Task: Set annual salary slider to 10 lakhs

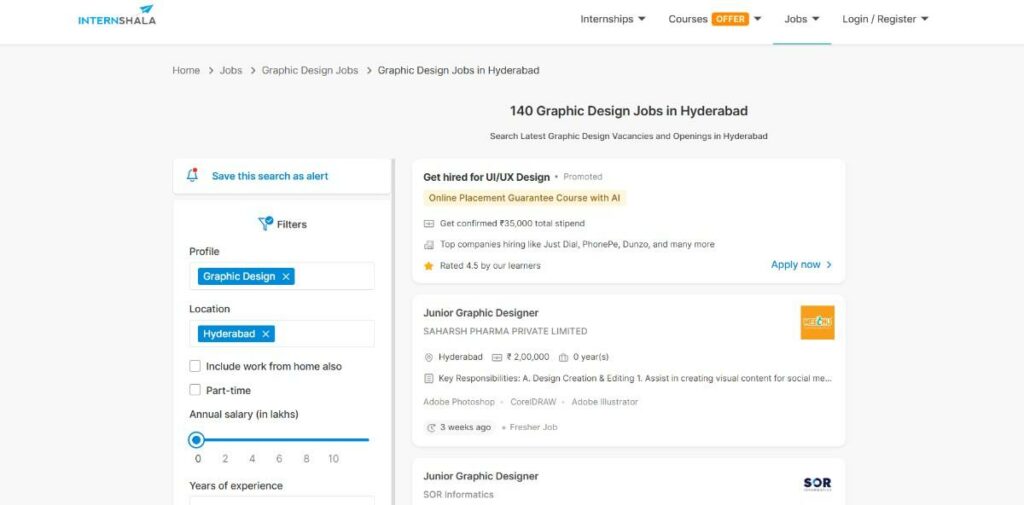Action: point(333,440)
